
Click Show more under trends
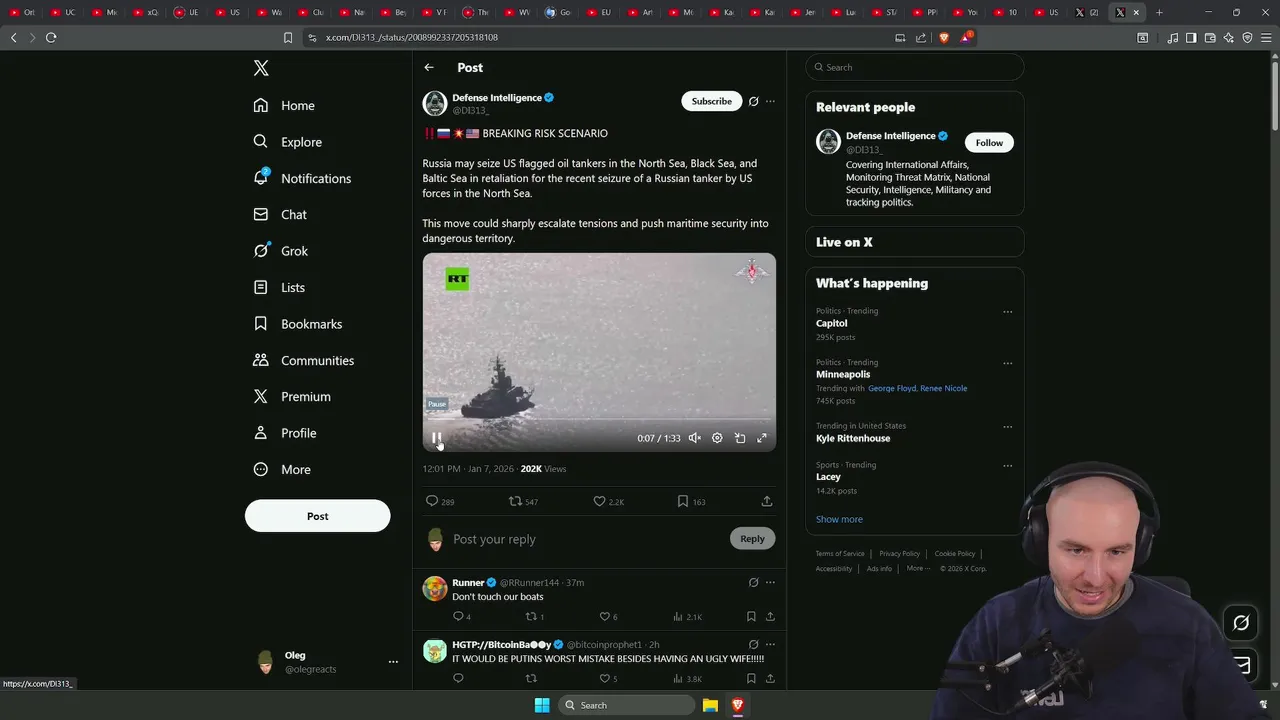(839, 519)
